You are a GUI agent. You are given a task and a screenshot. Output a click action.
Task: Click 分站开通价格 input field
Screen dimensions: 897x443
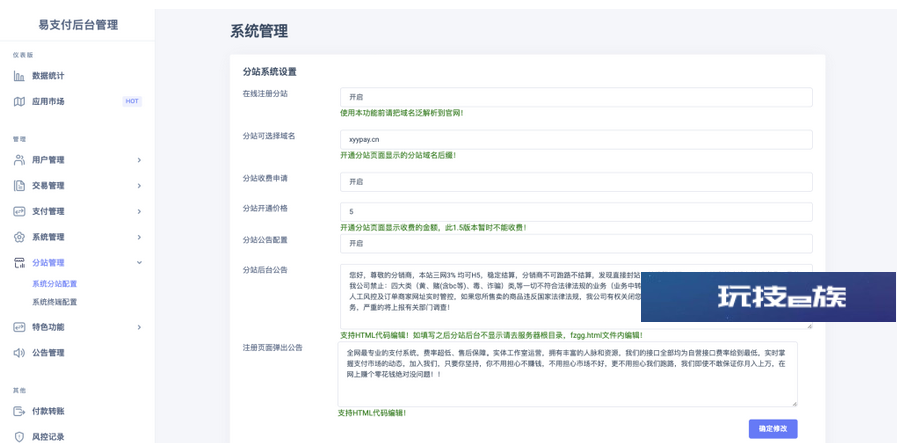tap(576, 212)
